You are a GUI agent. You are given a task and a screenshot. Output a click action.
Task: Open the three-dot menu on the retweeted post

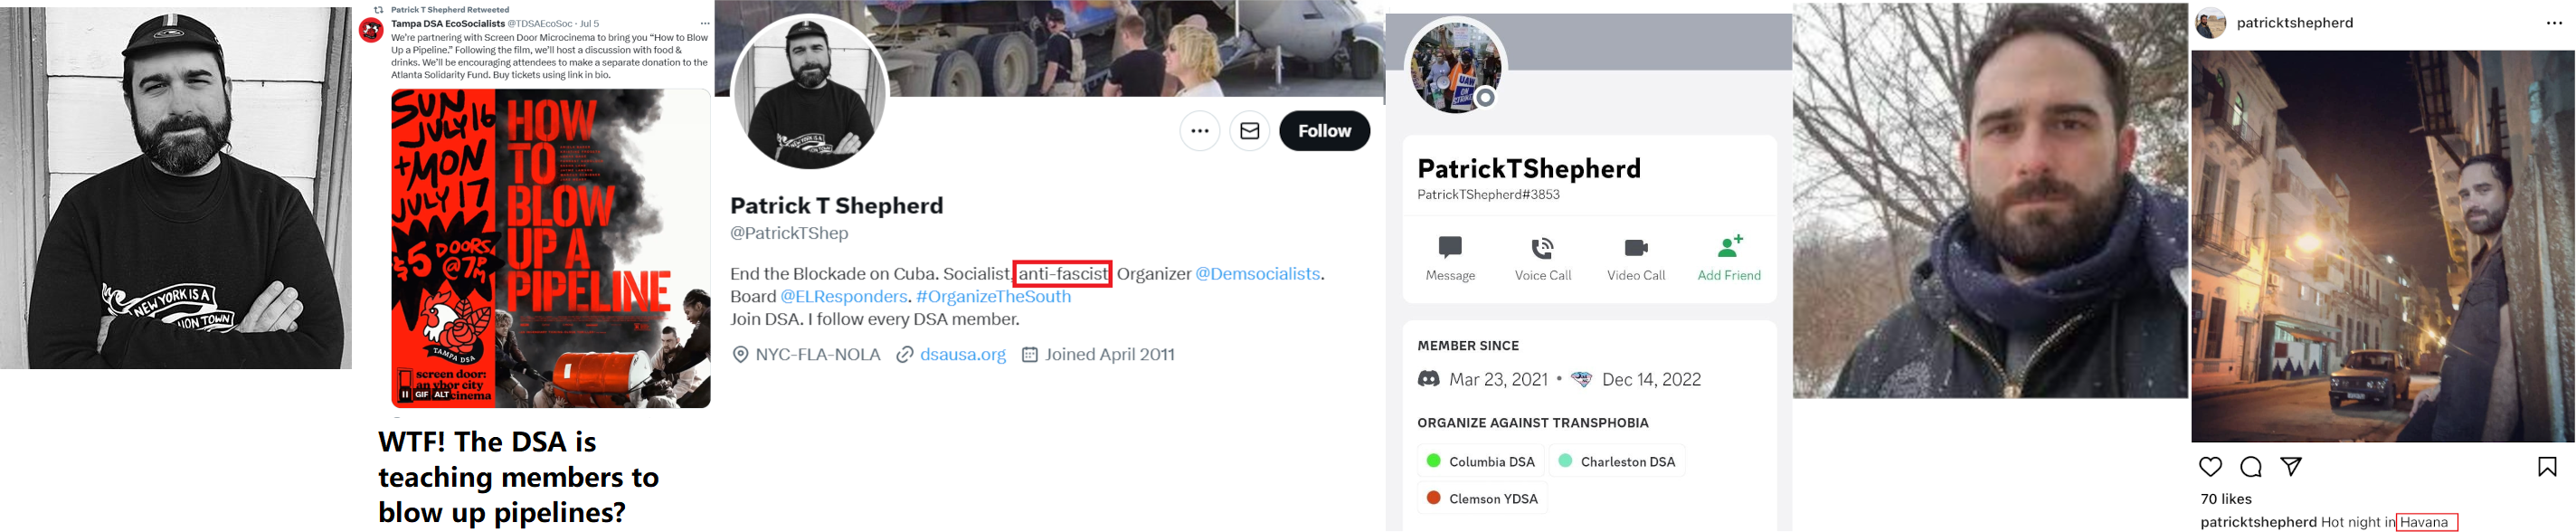[705, 23]
